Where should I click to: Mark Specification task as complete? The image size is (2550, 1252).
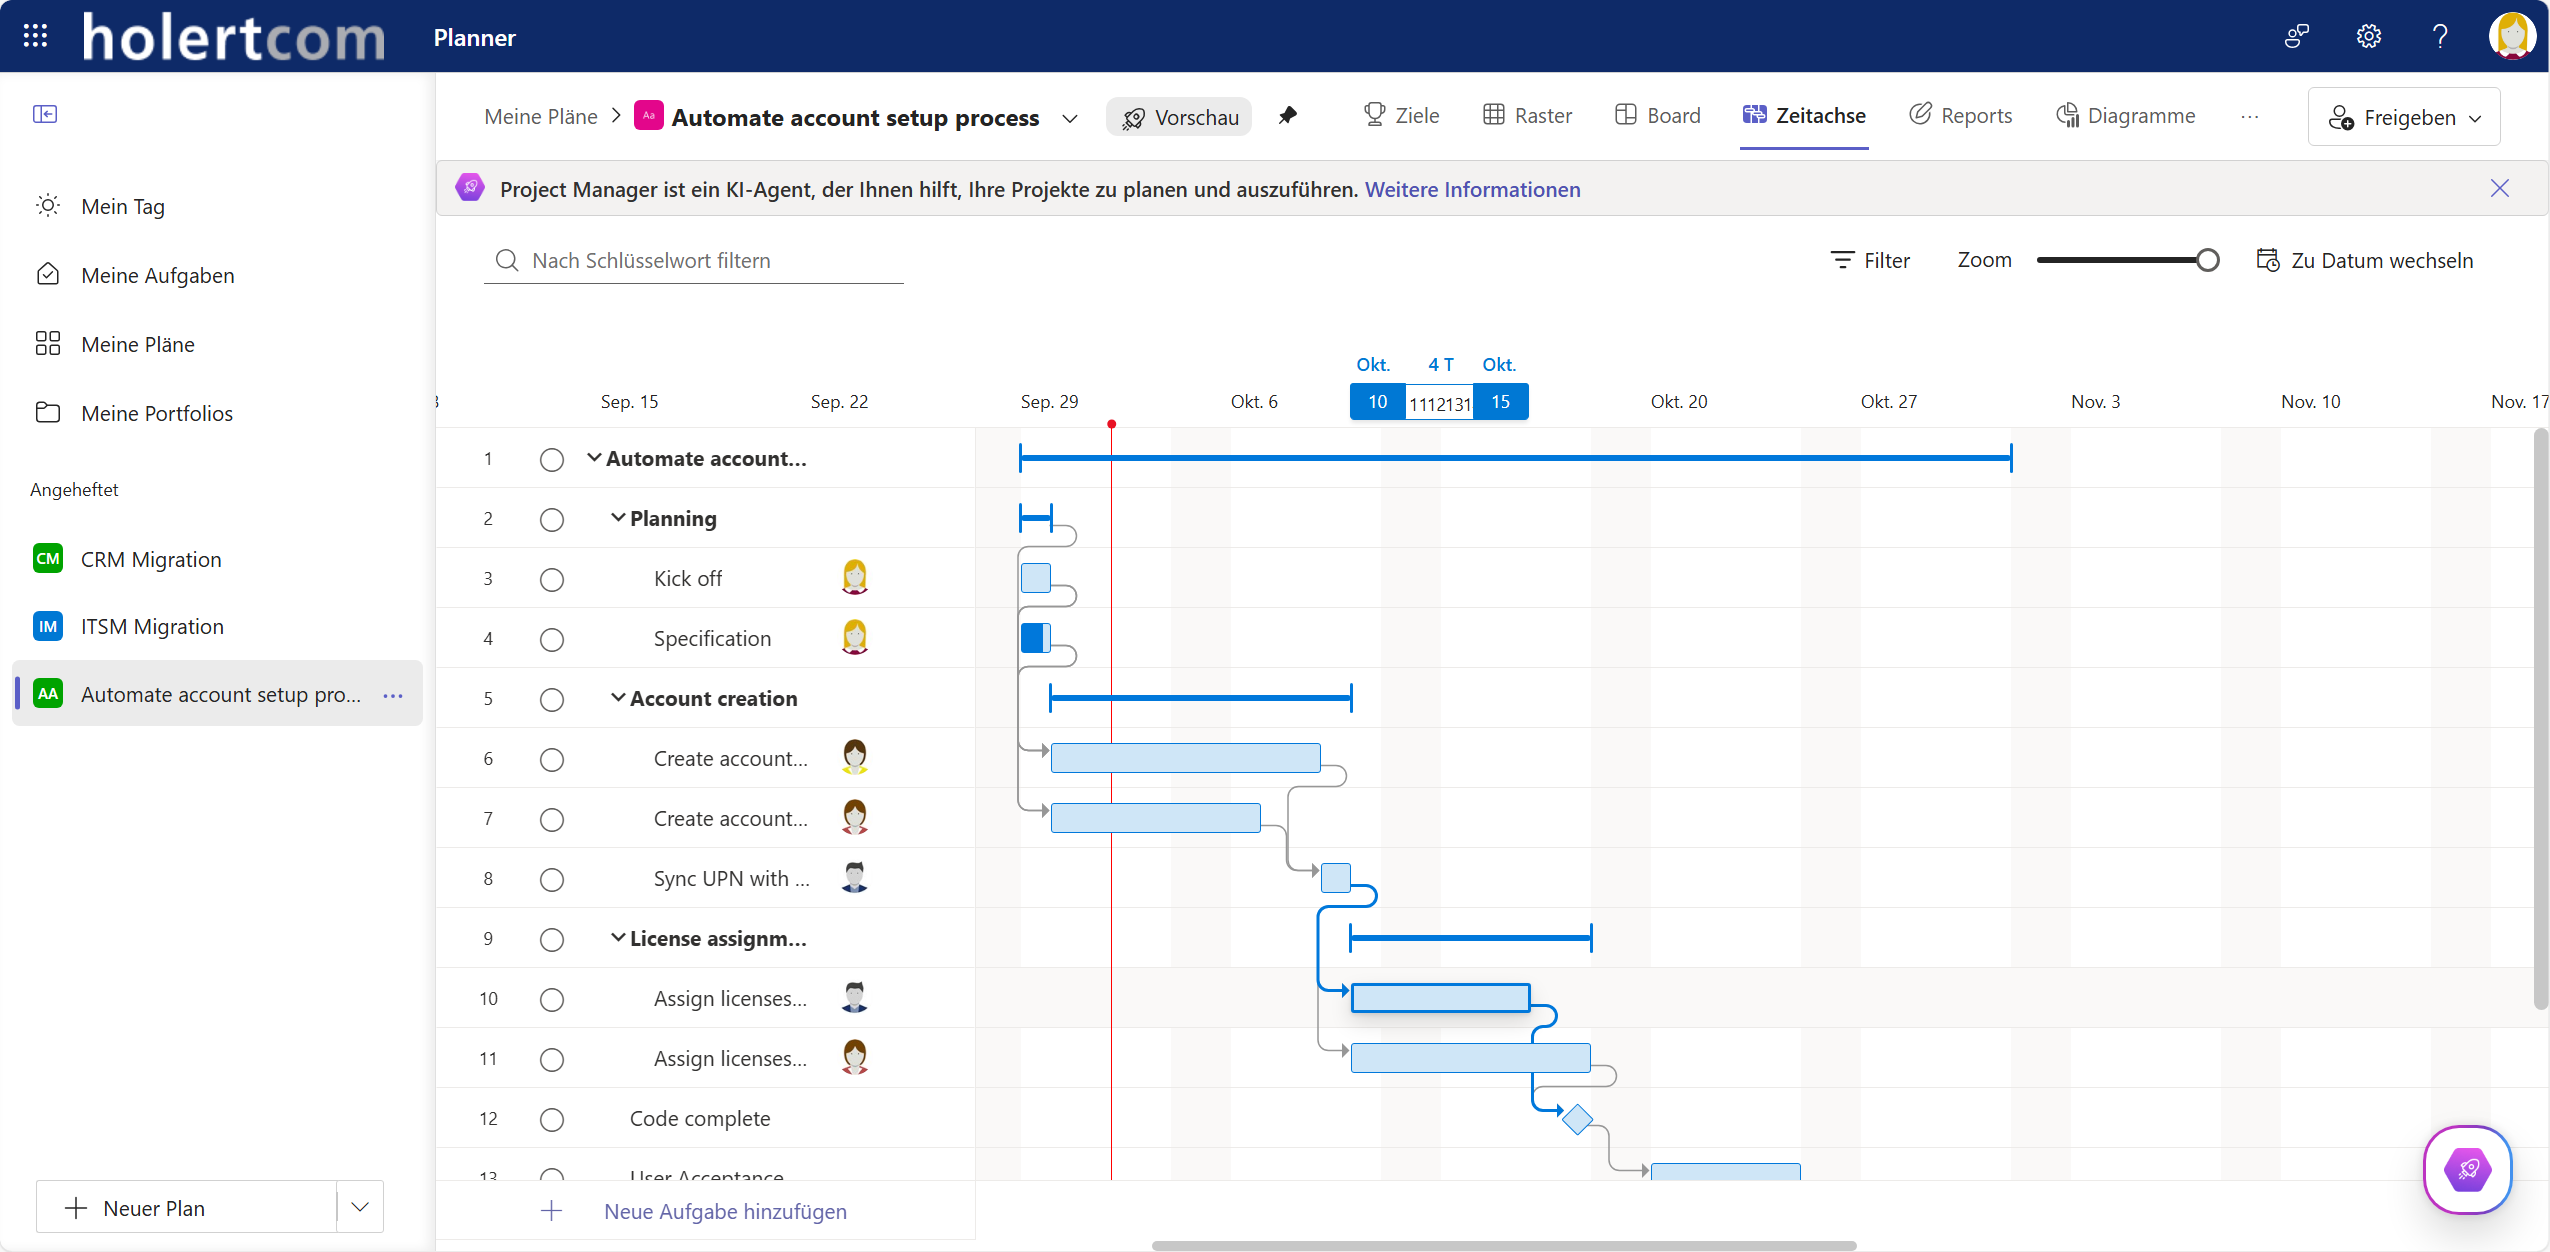552,640
